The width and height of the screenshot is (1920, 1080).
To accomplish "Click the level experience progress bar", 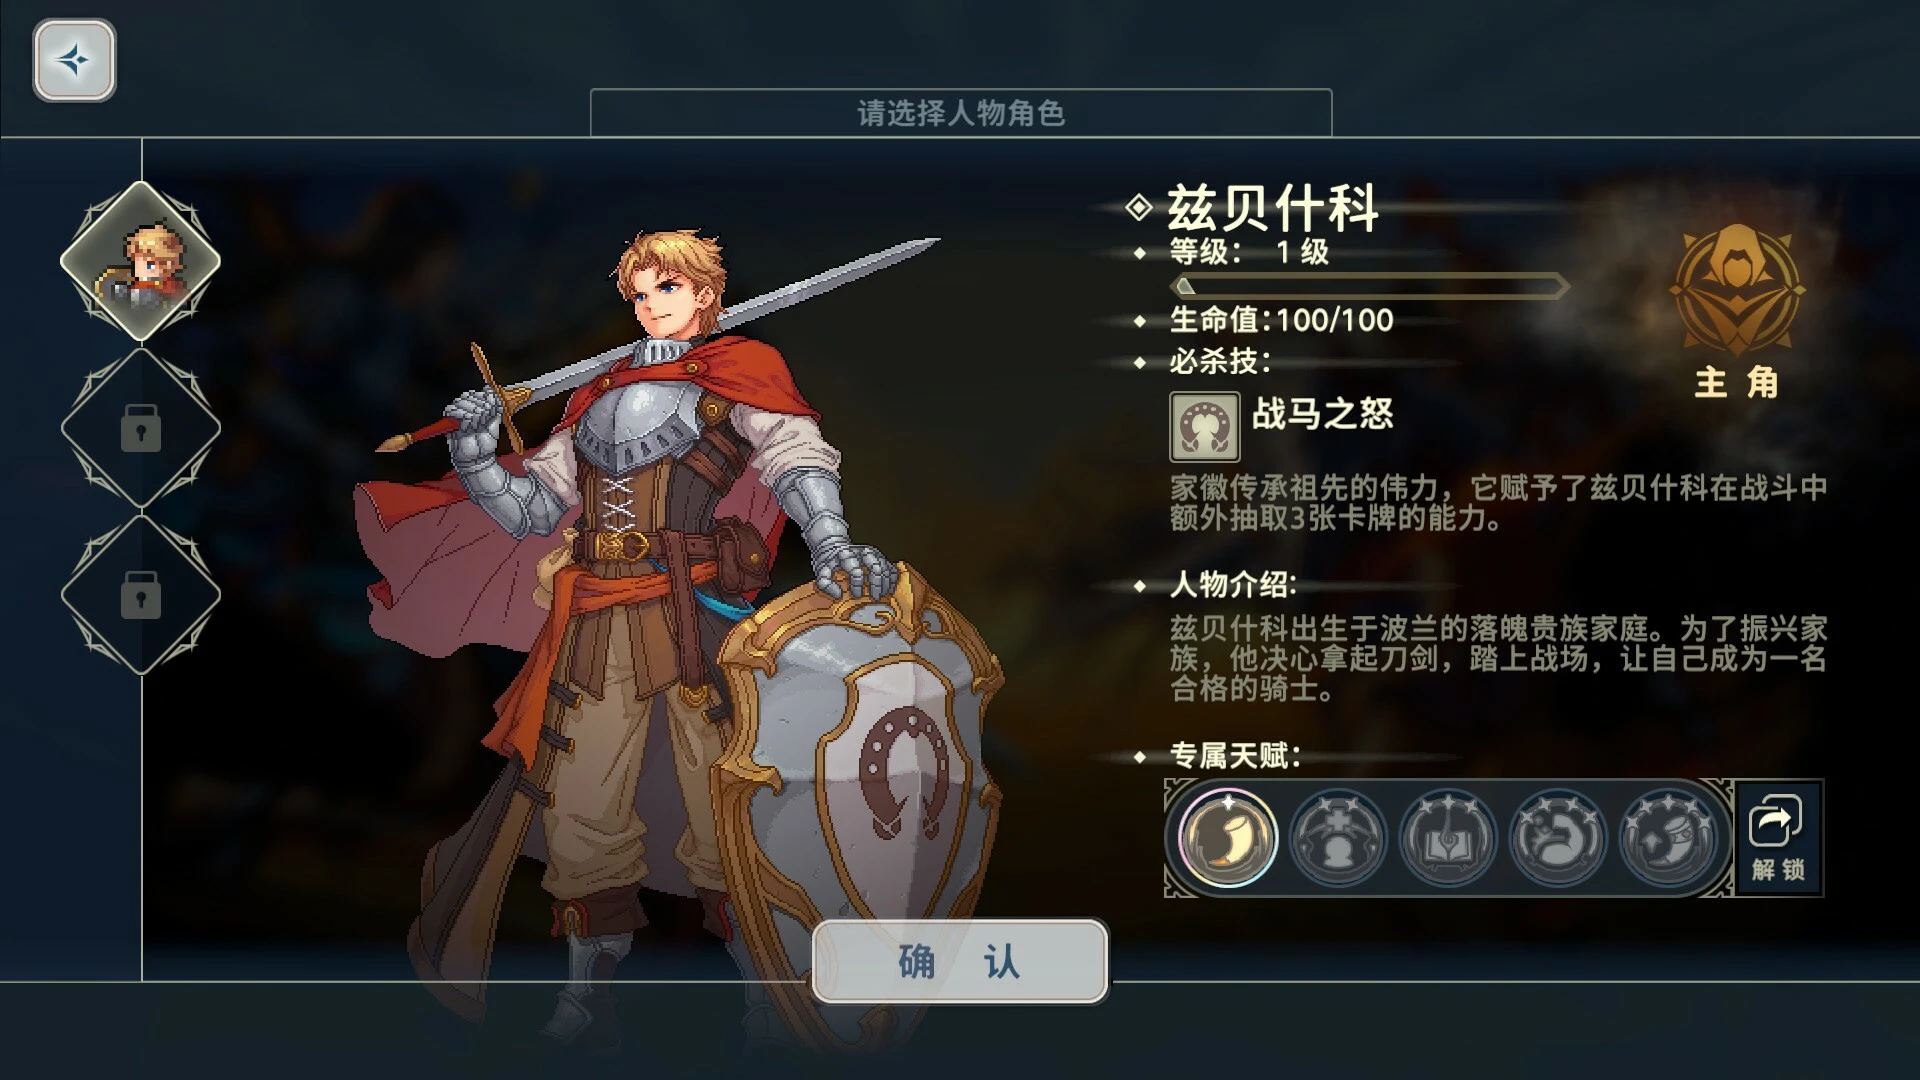I will (x=1369, y=287).
